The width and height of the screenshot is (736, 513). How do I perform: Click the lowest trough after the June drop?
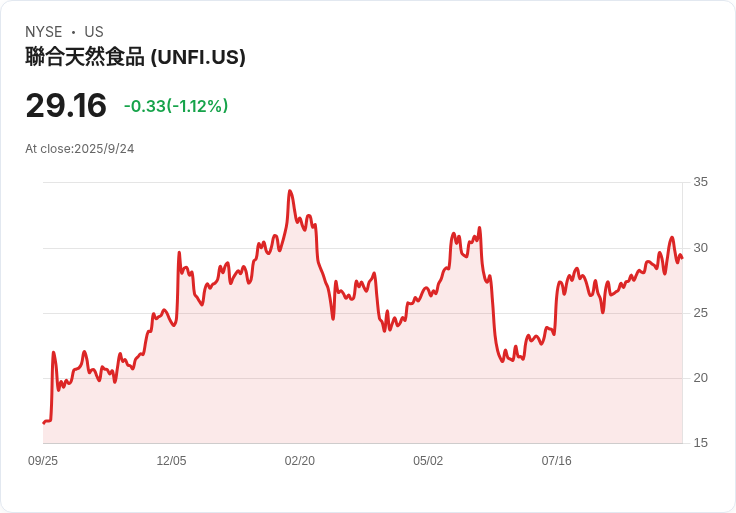pos(502,361)
